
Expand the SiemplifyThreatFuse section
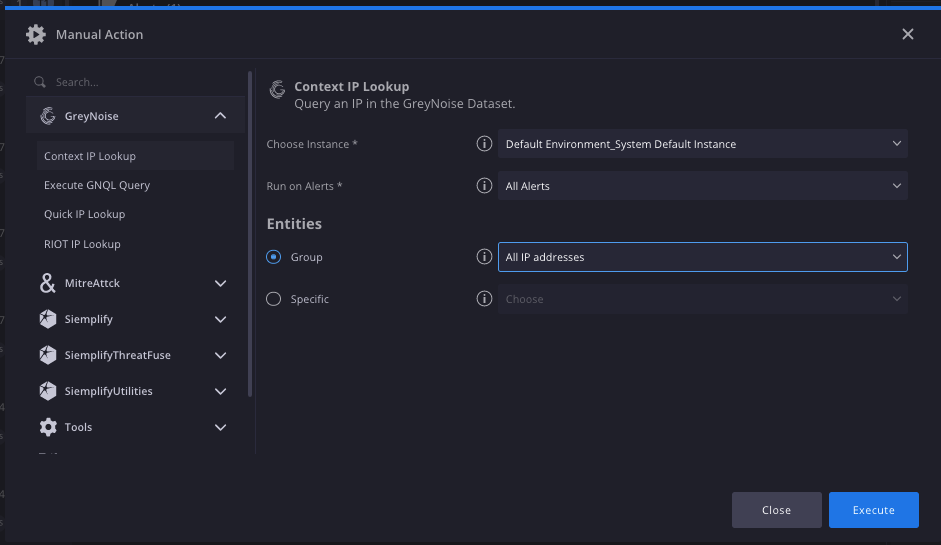[220, 355]
